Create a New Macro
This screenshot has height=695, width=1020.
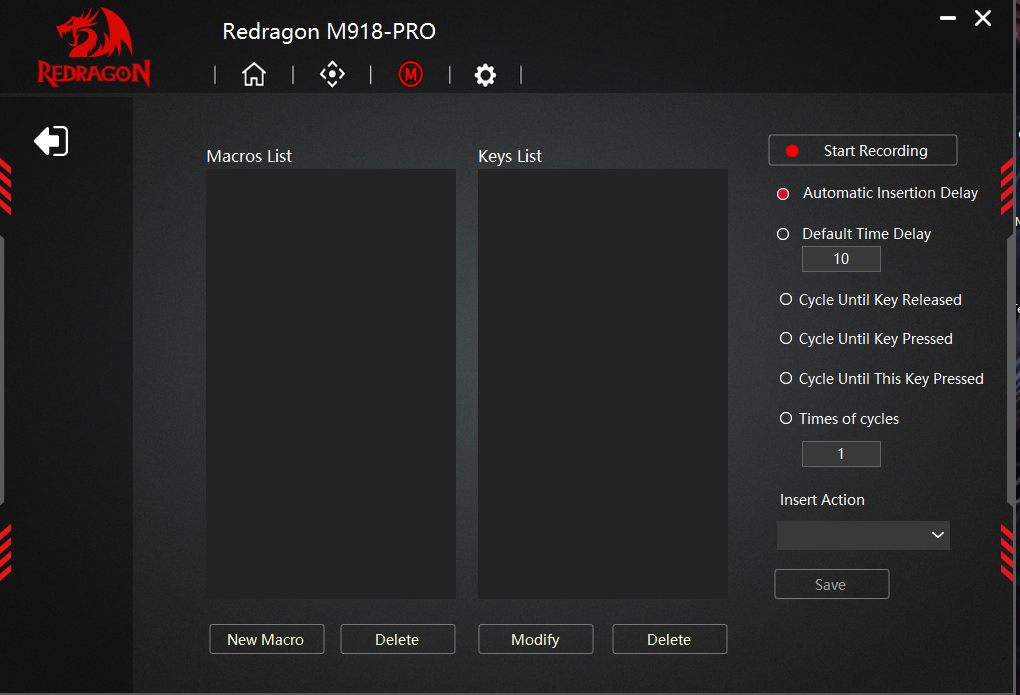267,639
